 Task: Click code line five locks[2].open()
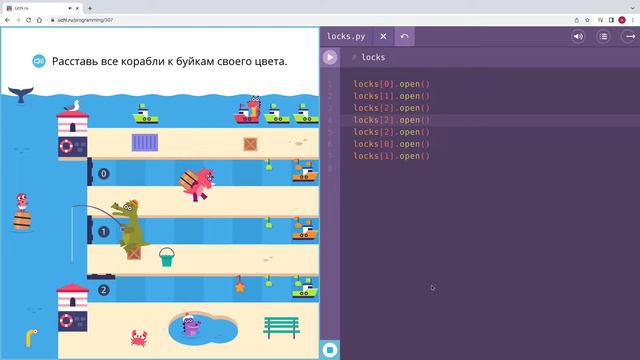(x=391, y=132)
